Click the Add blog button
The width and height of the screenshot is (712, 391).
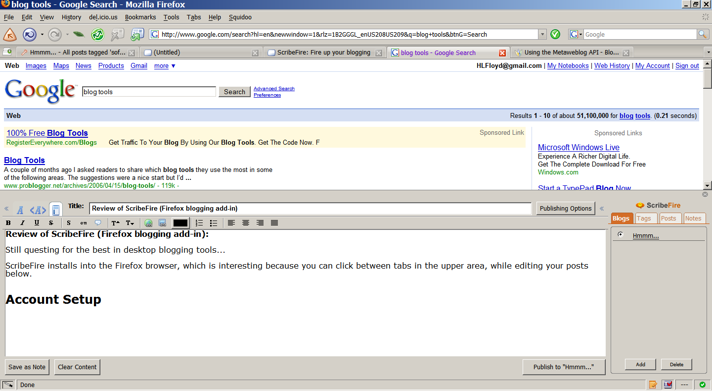coord(640,364)
